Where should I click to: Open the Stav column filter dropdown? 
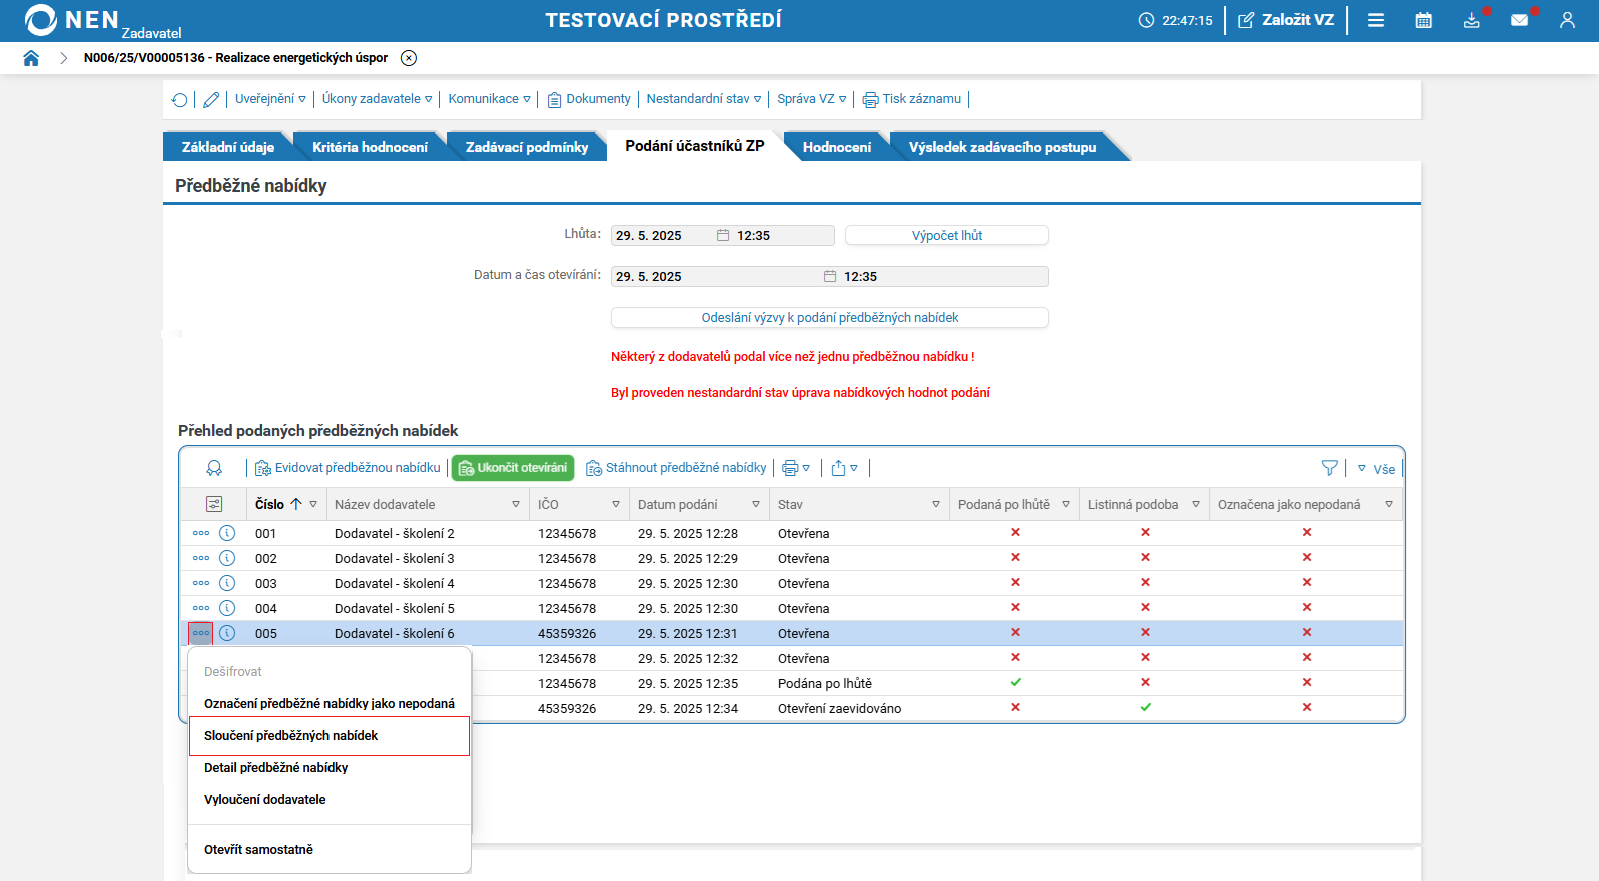tap(936, 504)
